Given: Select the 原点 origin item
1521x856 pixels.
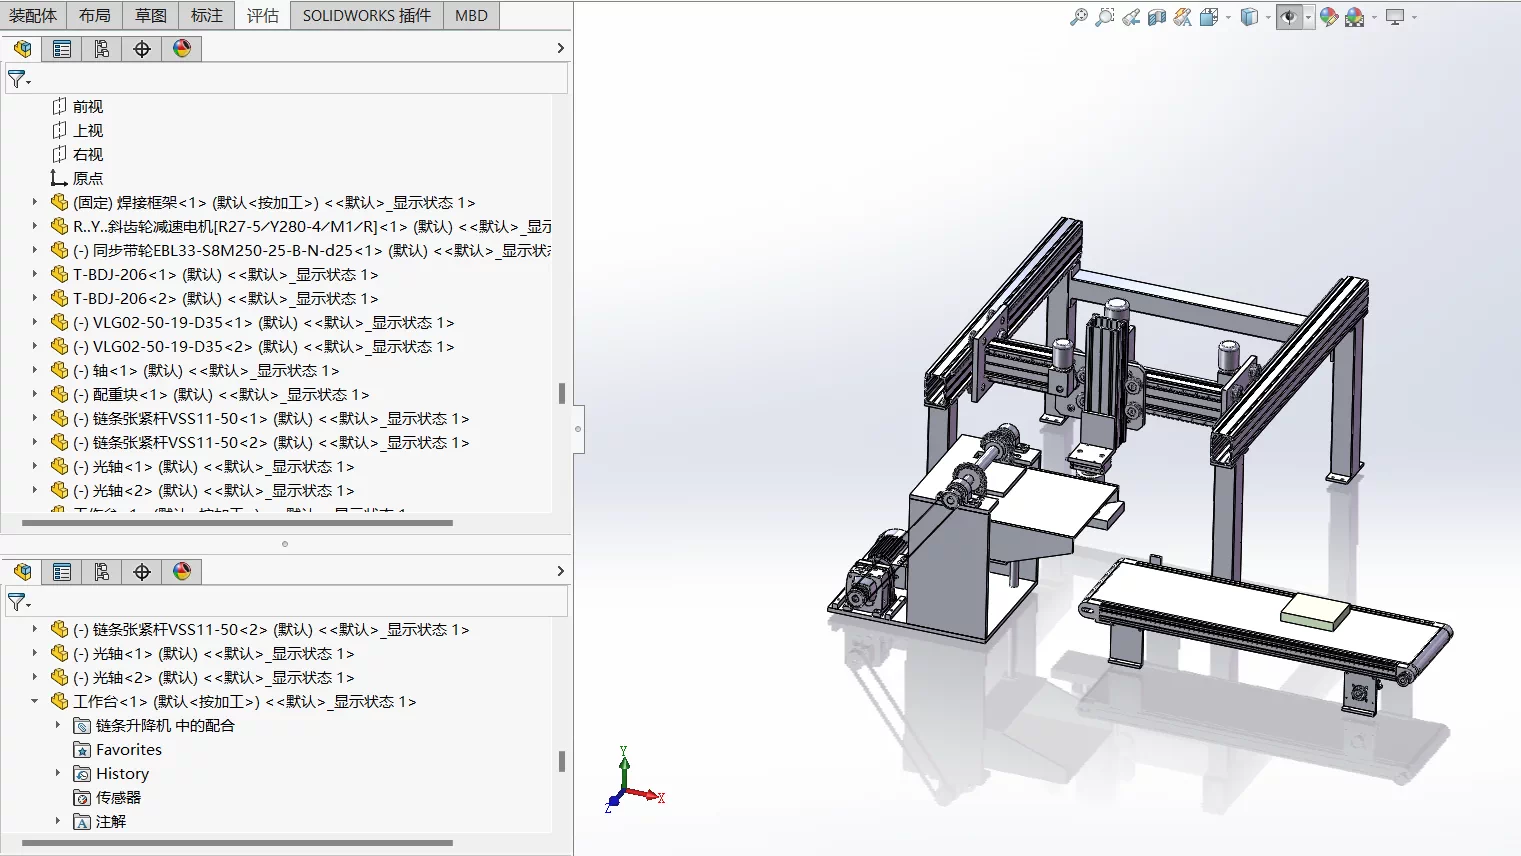Looking at the screenshot, I should (x=77, y=178).
